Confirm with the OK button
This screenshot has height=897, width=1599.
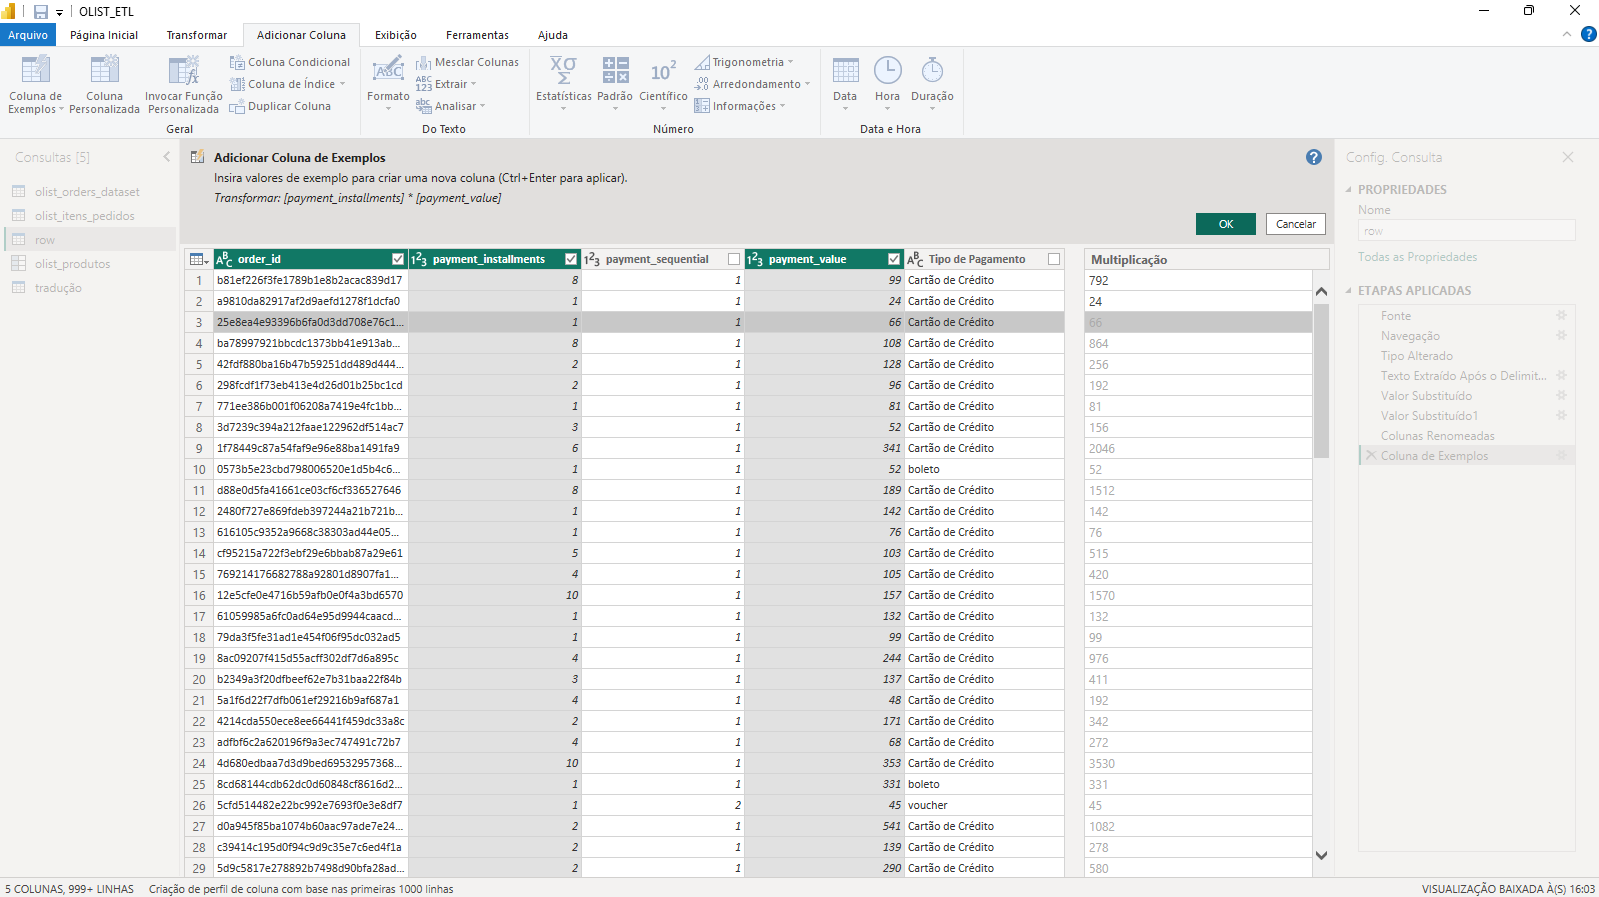pos(1225,224)
